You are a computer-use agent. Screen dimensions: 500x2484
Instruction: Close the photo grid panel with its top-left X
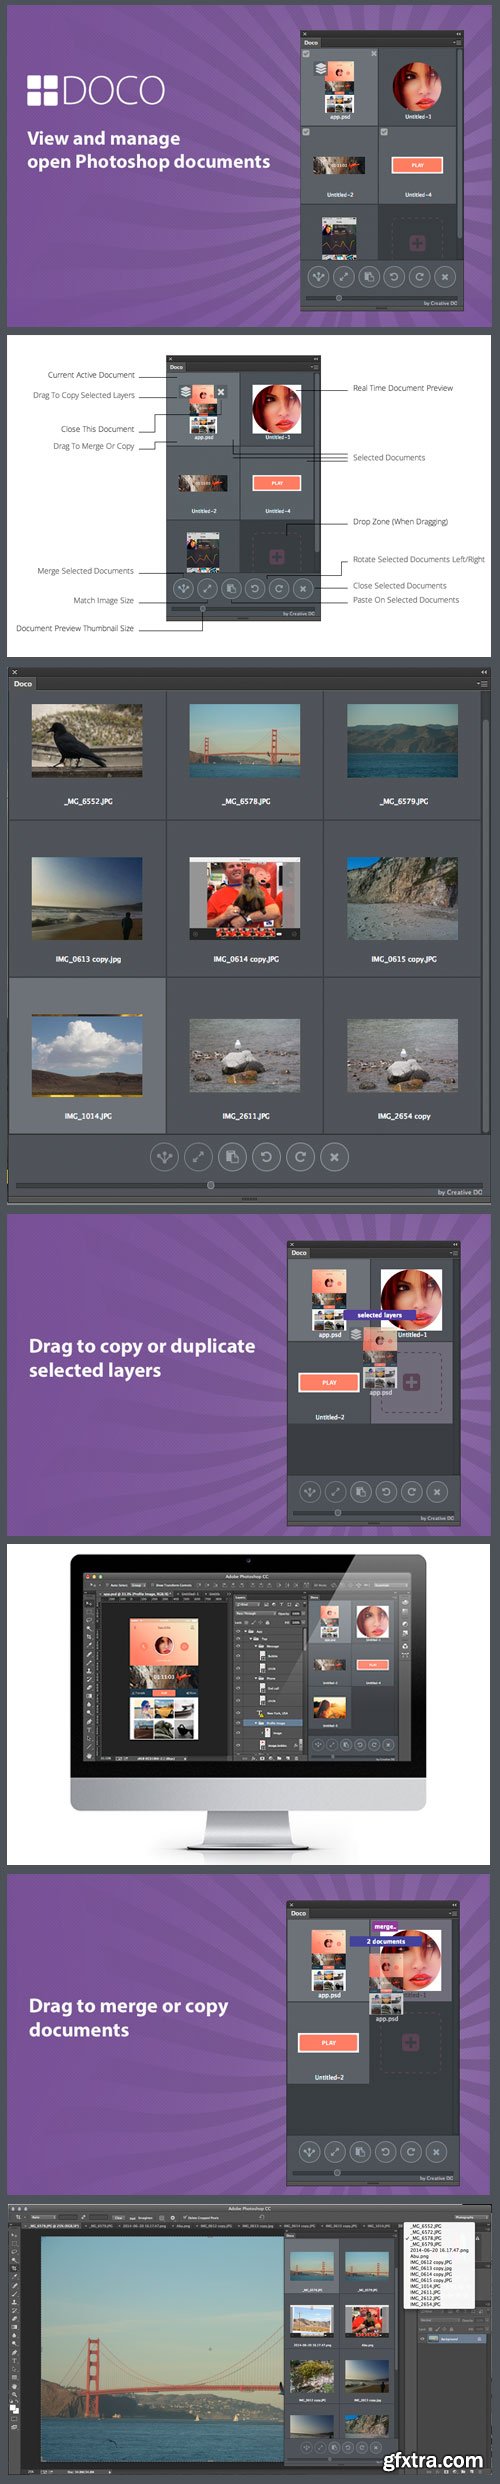pos(15,672)
